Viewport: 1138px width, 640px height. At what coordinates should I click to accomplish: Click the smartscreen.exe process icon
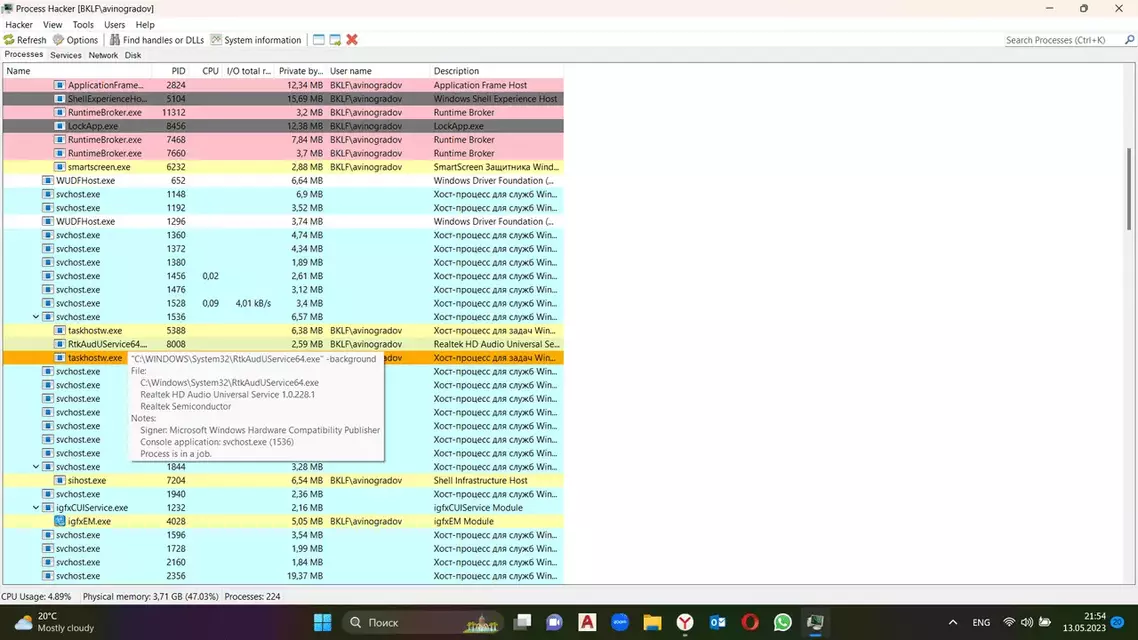point(60,167)
